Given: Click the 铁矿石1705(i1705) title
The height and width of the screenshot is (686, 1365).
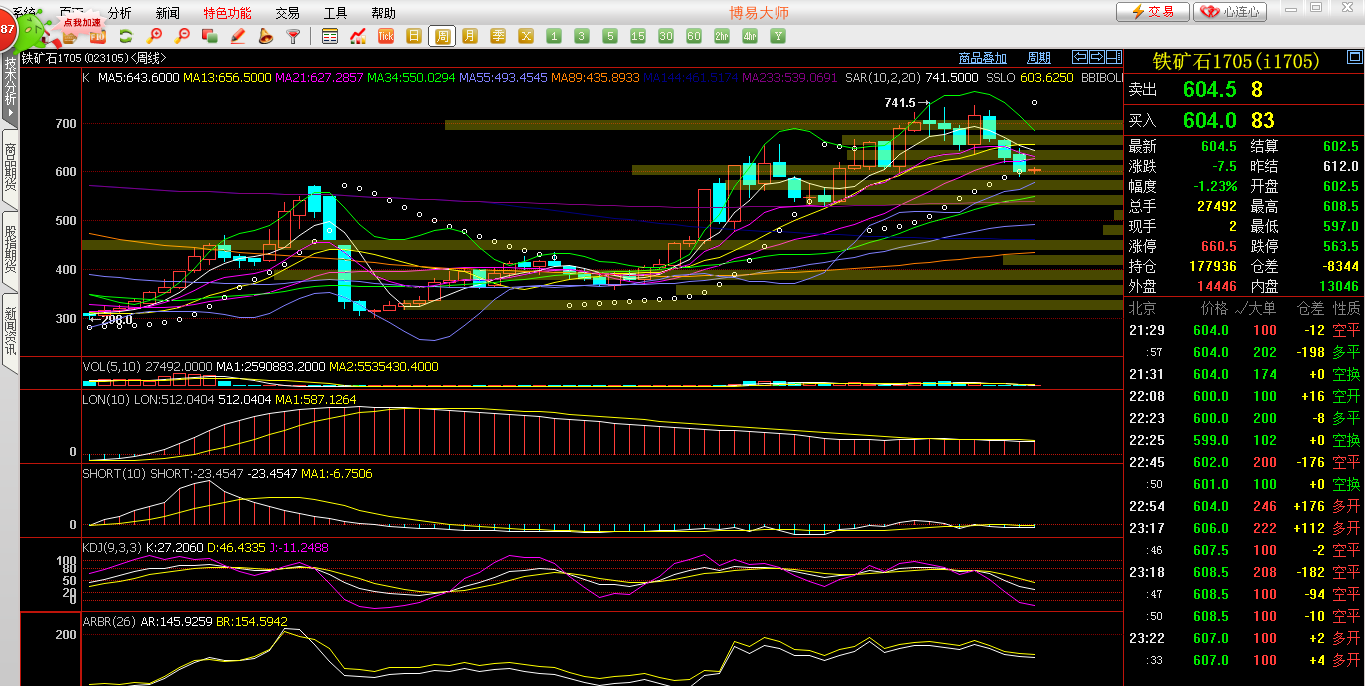Looking at the screenshot, I should click(1236, 61).
